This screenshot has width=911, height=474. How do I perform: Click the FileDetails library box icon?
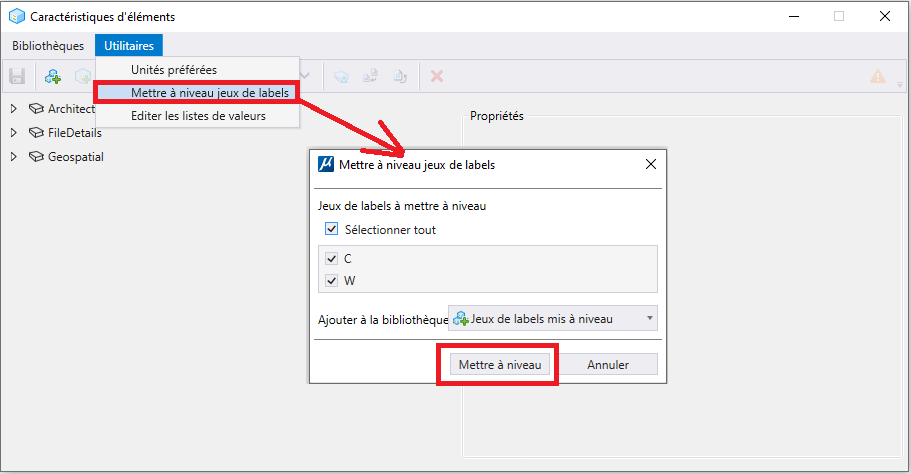(36, 132)
